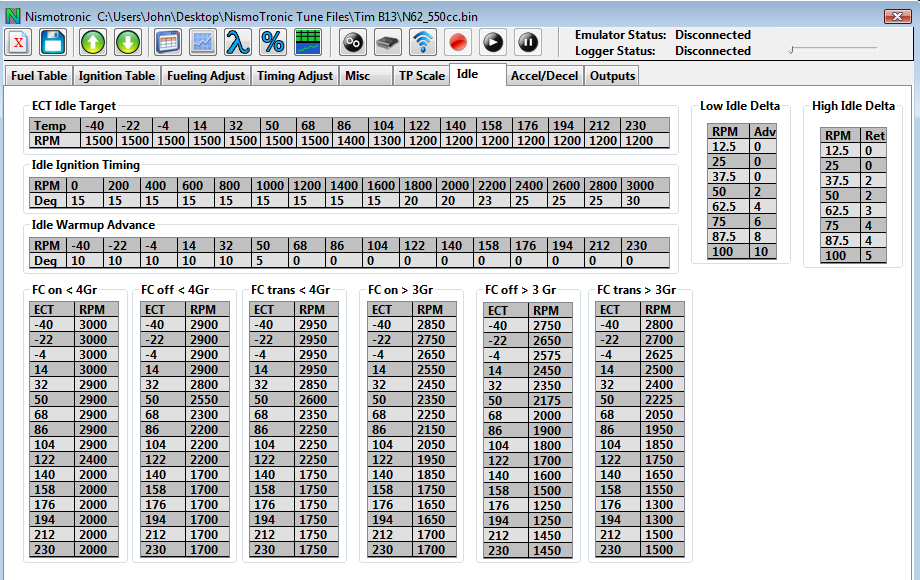The image size is (920, 580).
Task: Open the TP Scale tab
Action: pyautogui.click(x=421, y=76)
